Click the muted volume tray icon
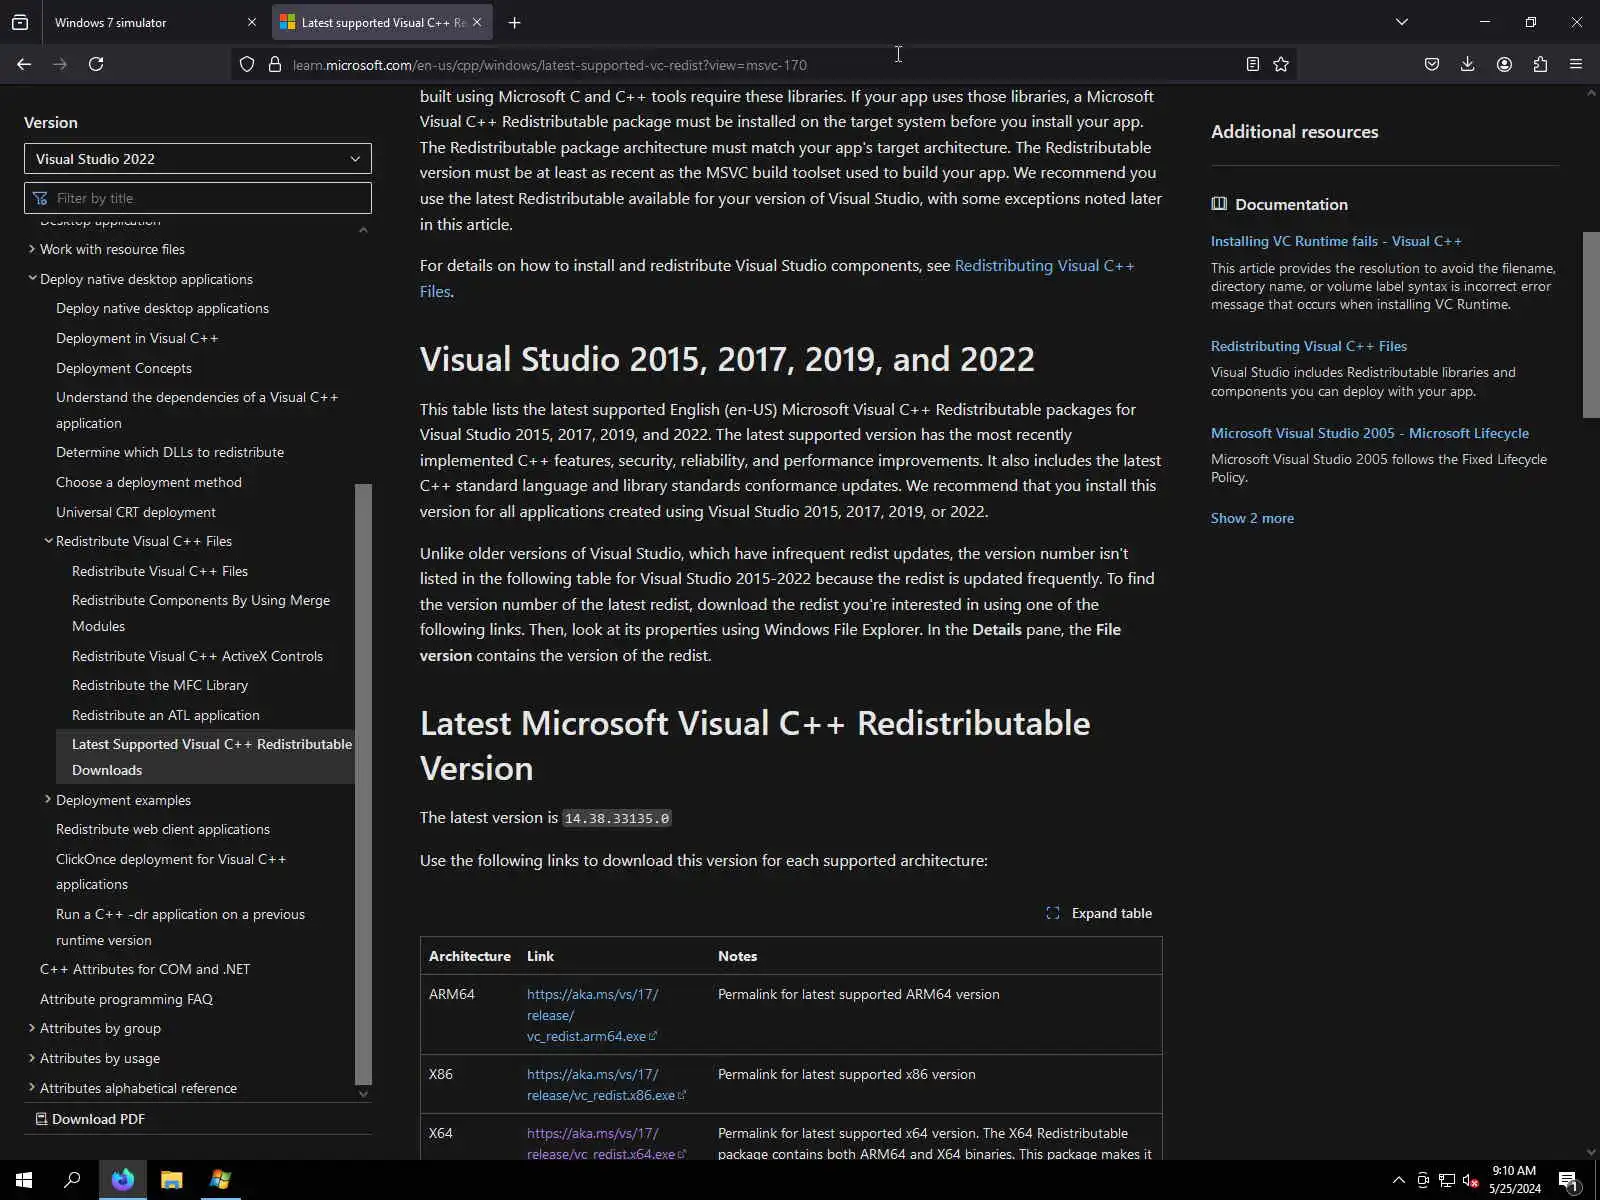Screen dimensions: 1600x1200 point(1470,1180)
